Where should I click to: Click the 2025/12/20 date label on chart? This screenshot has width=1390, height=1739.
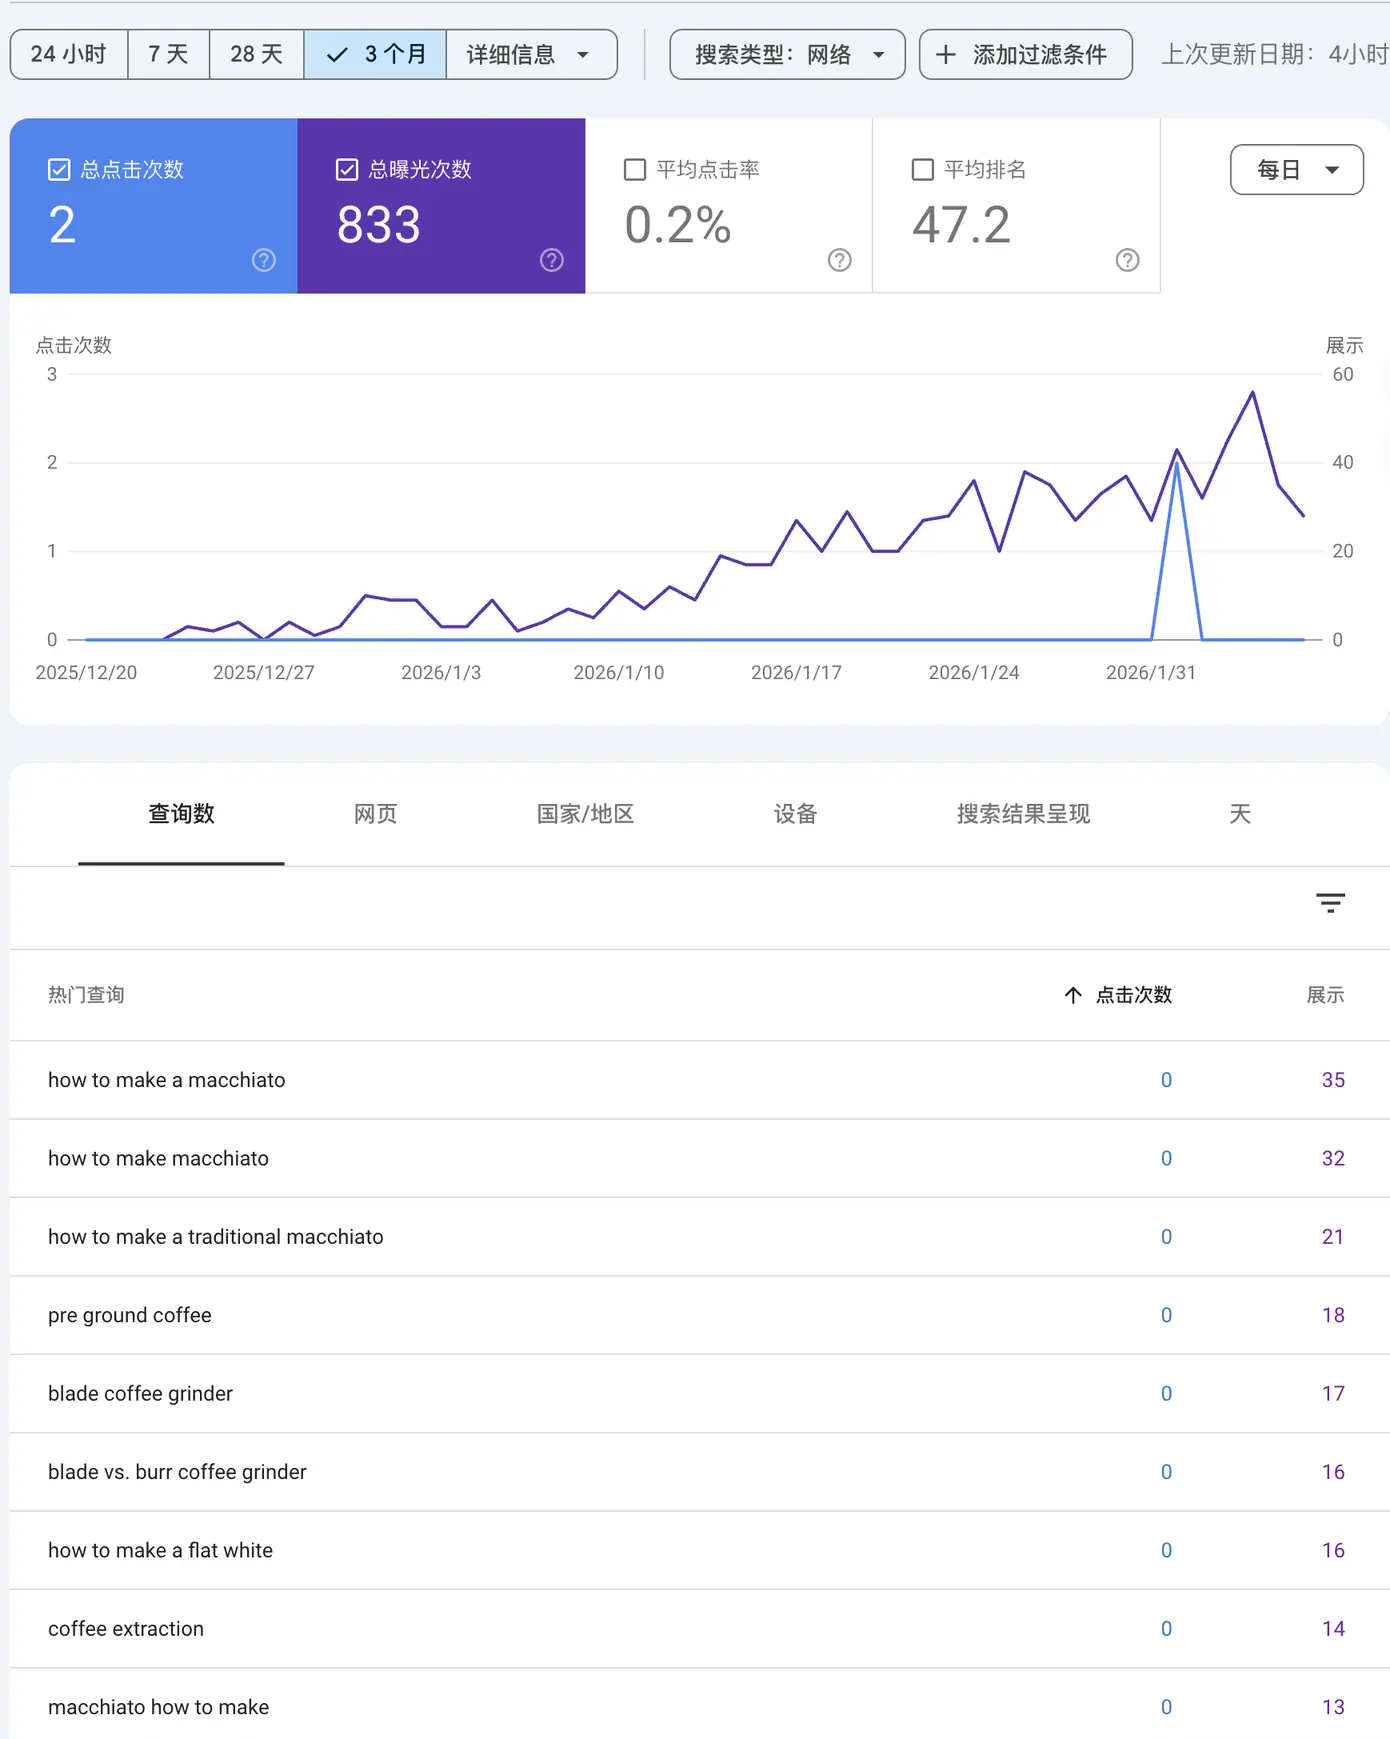point(86,673)
